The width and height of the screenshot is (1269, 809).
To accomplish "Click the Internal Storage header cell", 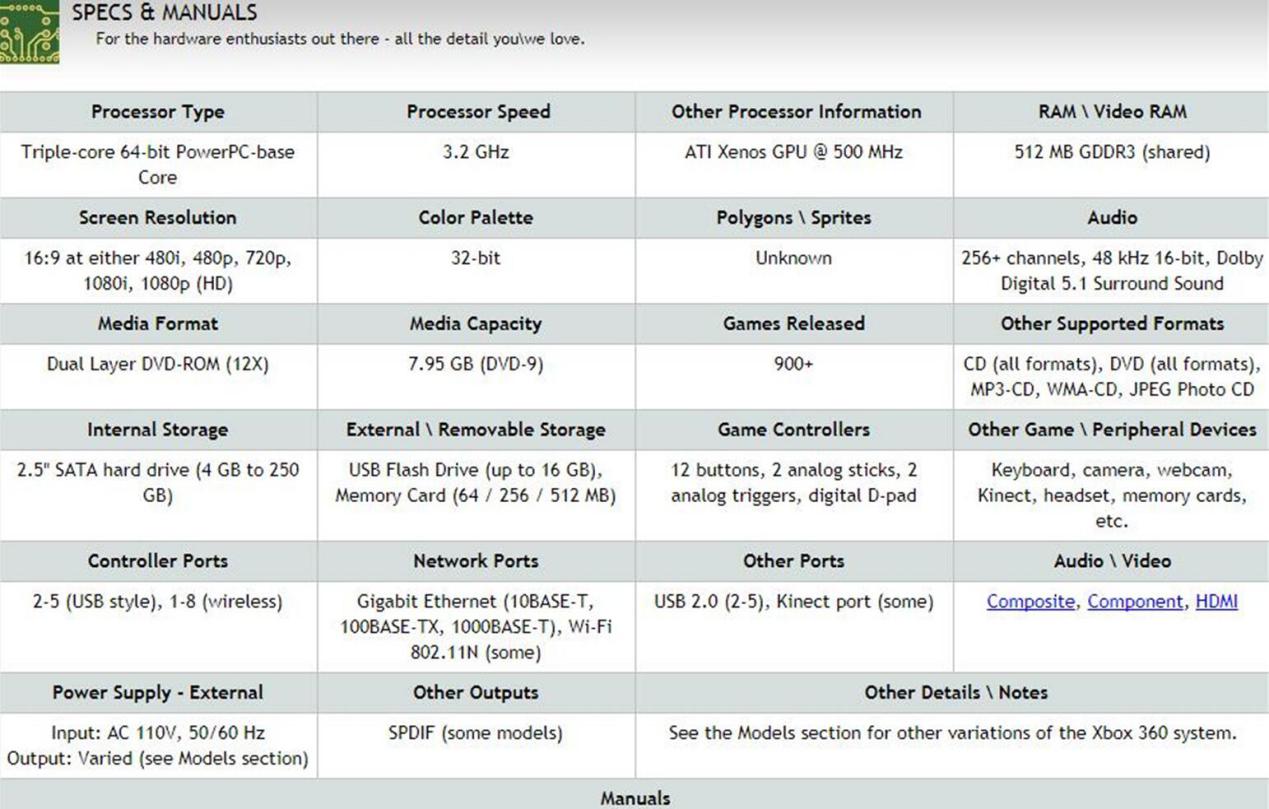I will 158,430.
